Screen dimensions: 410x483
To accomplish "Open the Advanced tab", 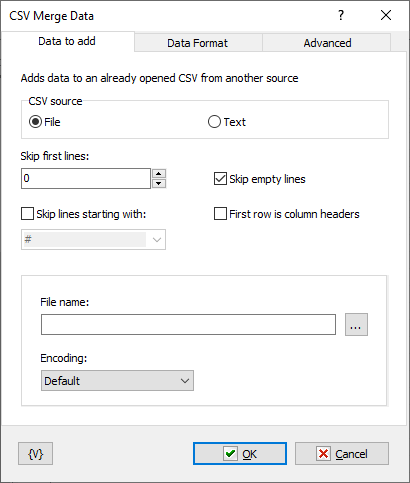I will (x=327, y=43).
